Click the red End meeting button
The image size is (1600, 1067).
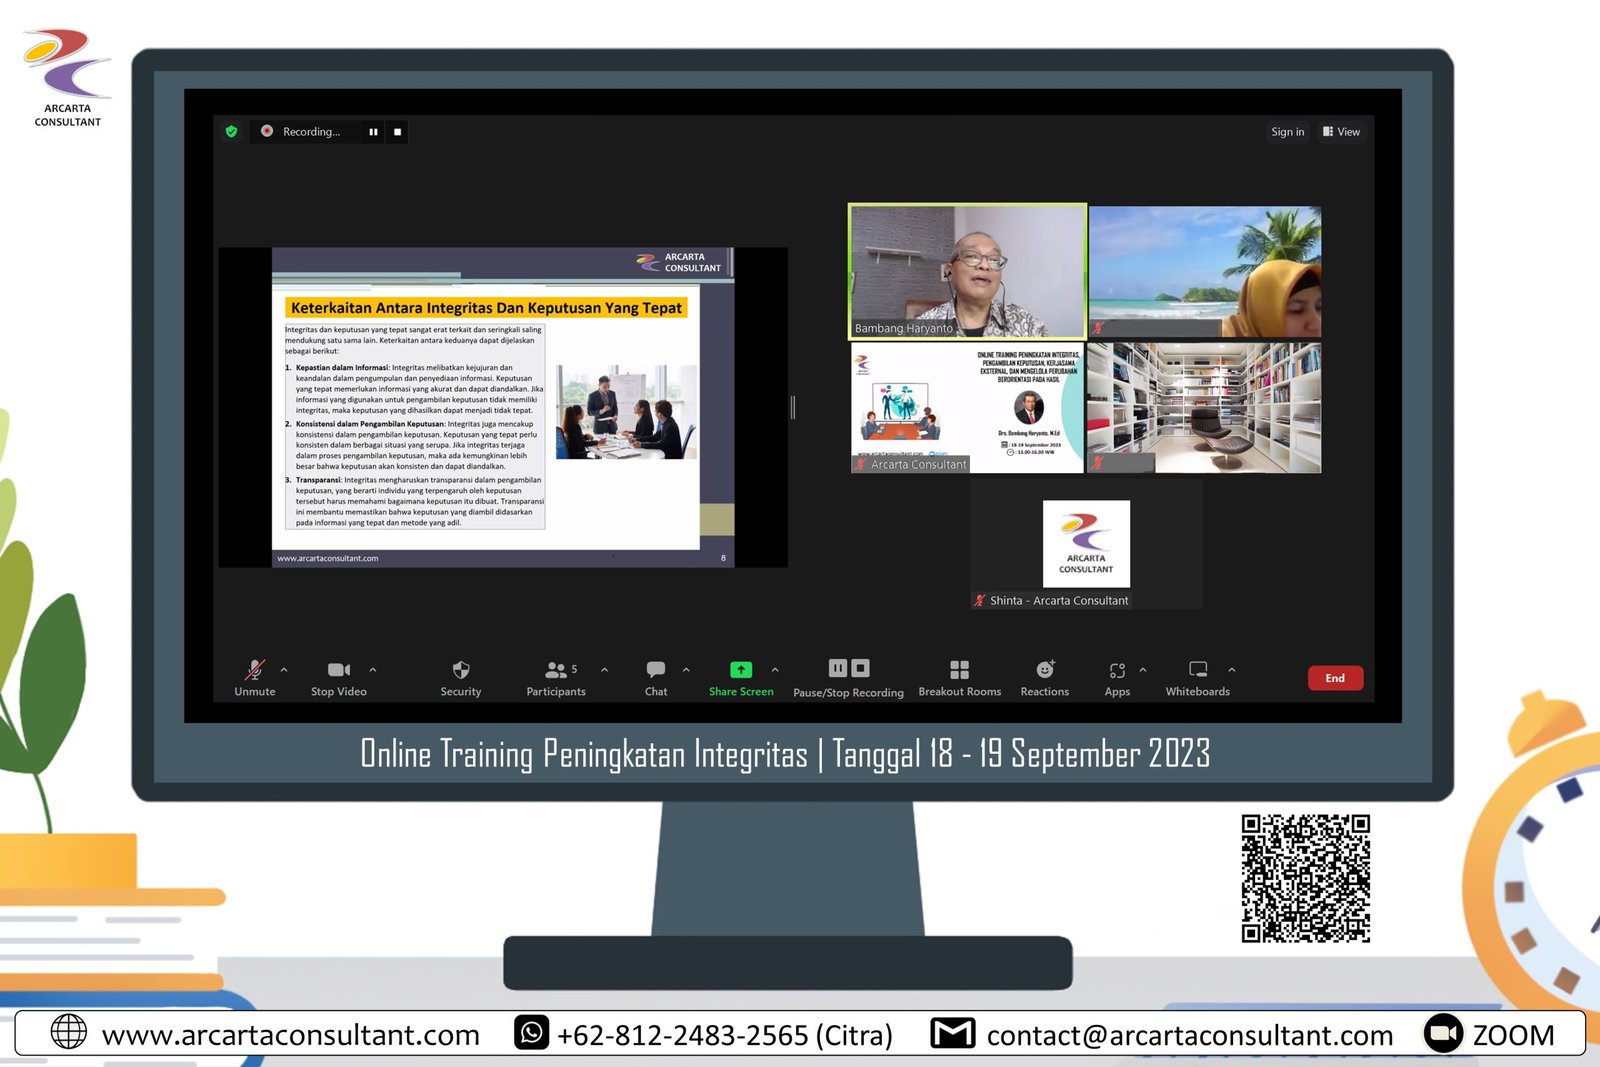pyautogui.click(x=1335, y=678)
